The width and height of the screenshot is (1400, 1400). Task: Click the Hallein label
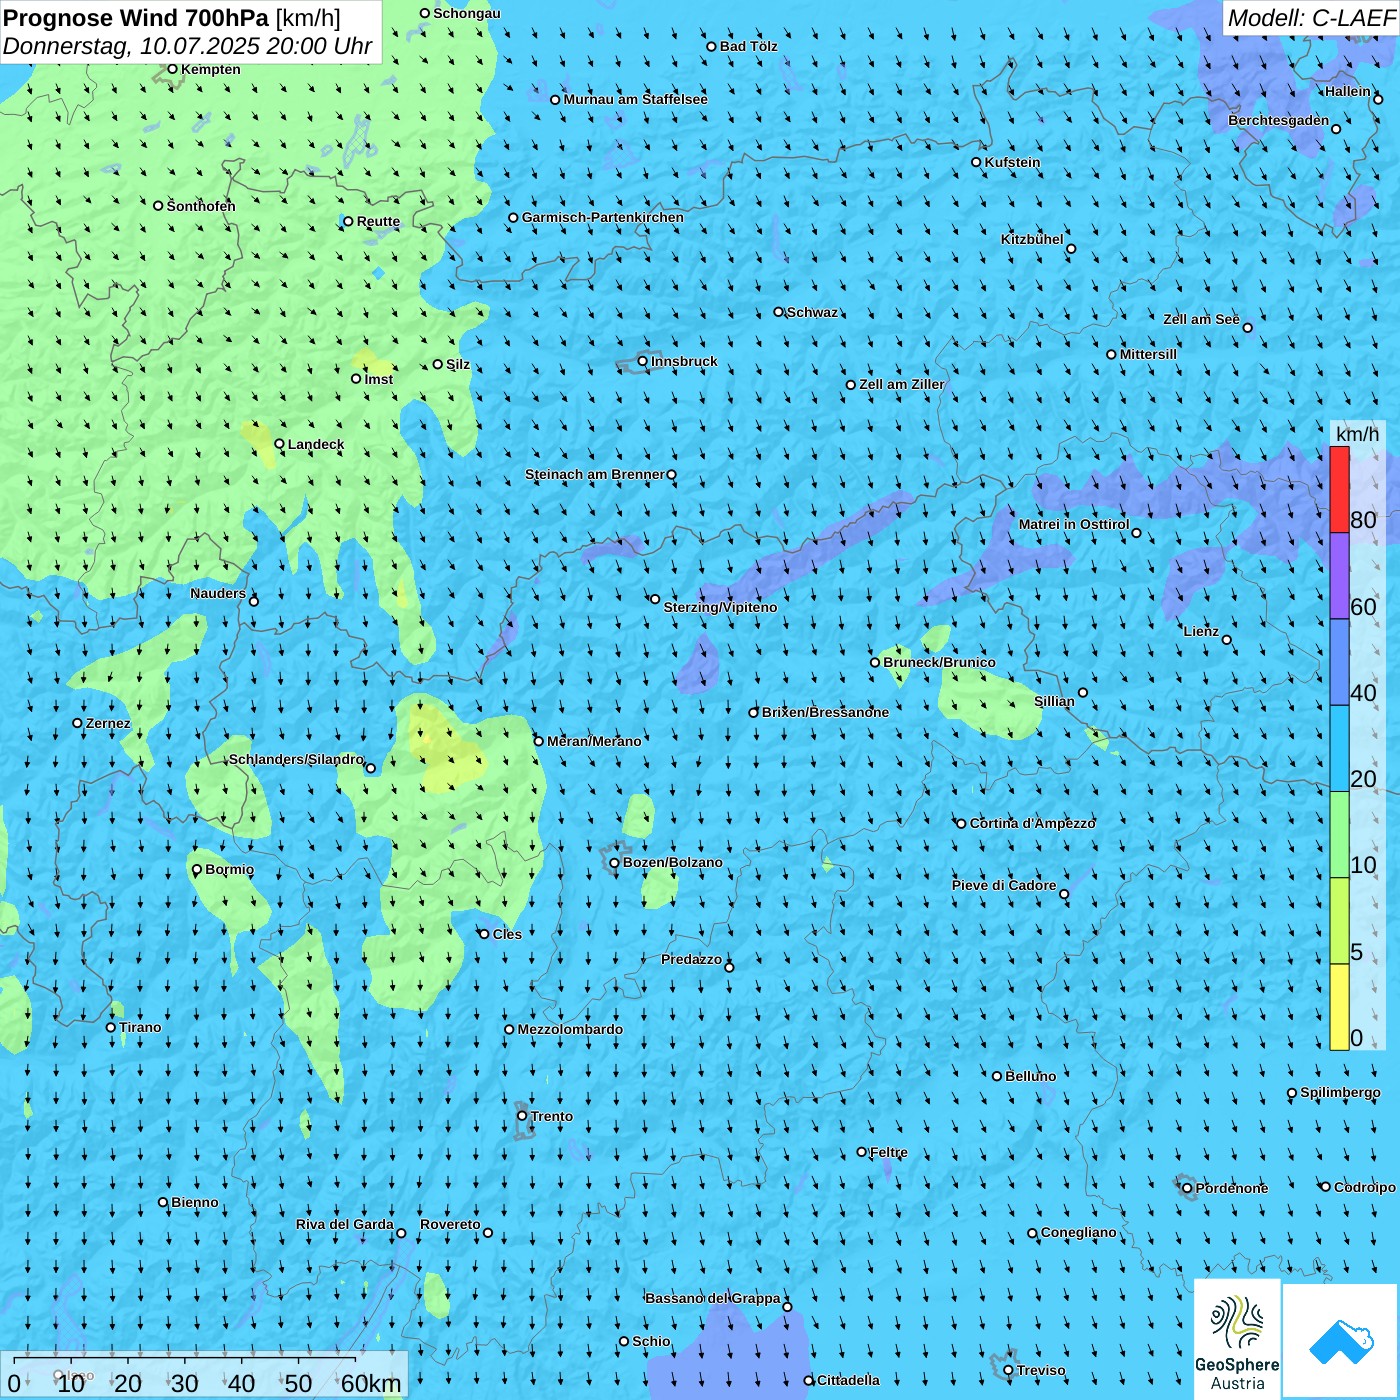click(1348, 91)
